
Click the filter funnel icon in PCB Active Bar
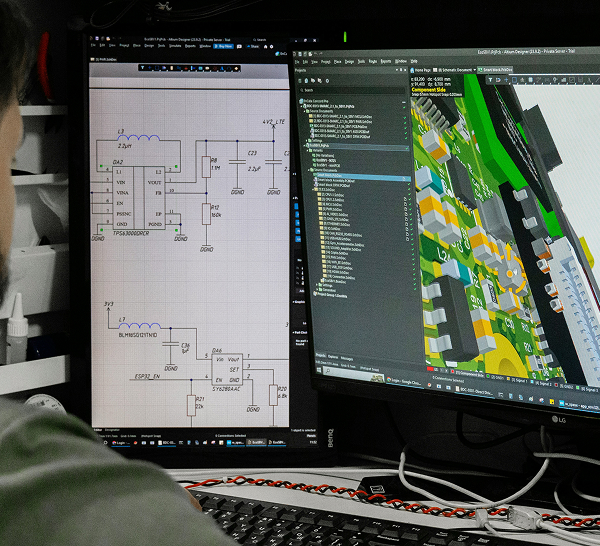(490, 80)
